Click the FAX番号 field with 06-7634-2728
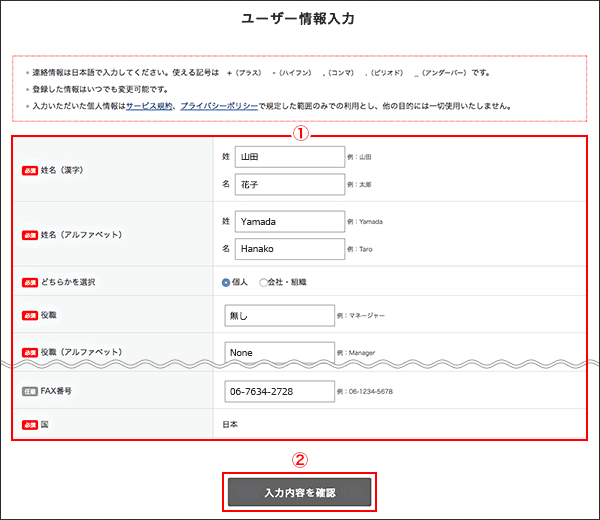The image size is (600, 520). tap(279, 391)
